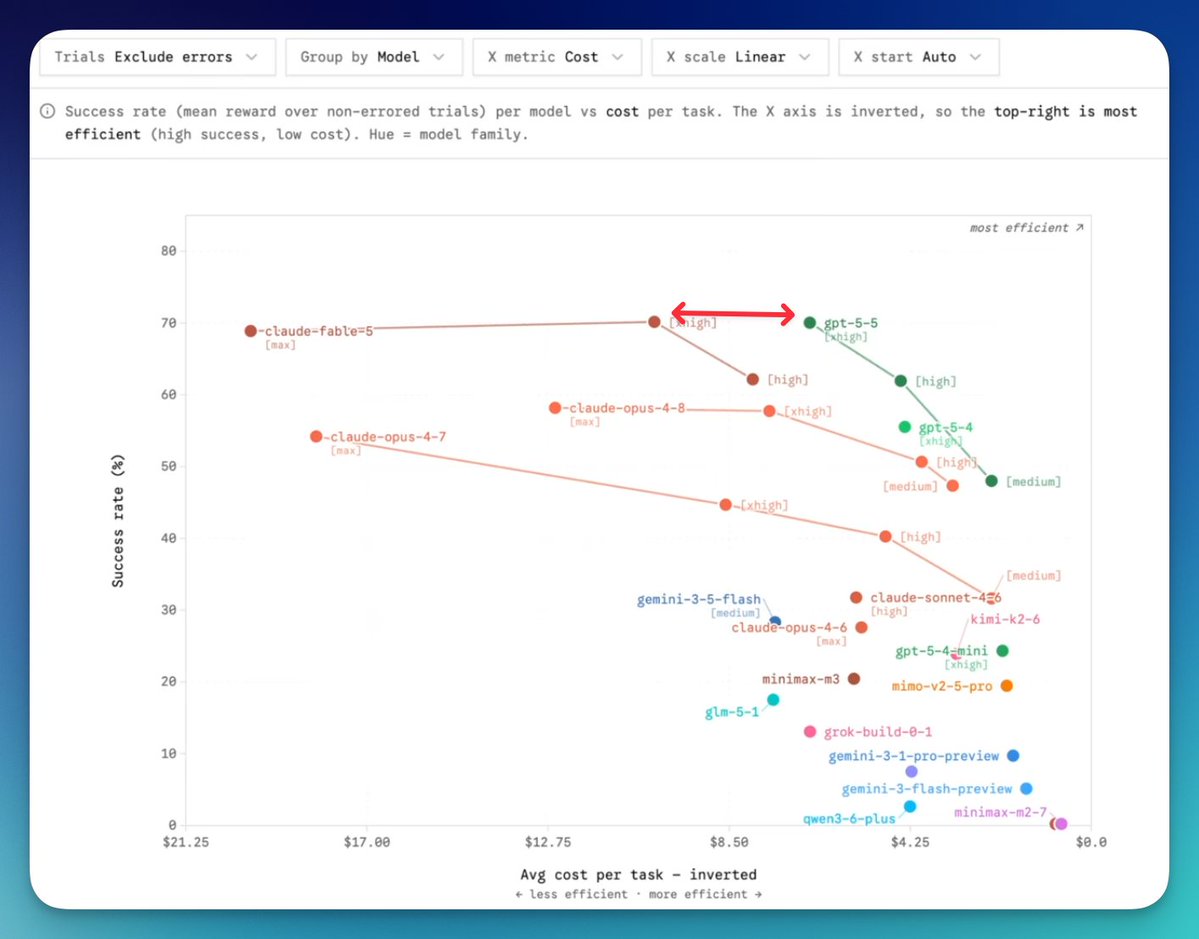Click the gpt-5-5 [medium] data point
The image size is (1199, 939).
click(992, 481)
